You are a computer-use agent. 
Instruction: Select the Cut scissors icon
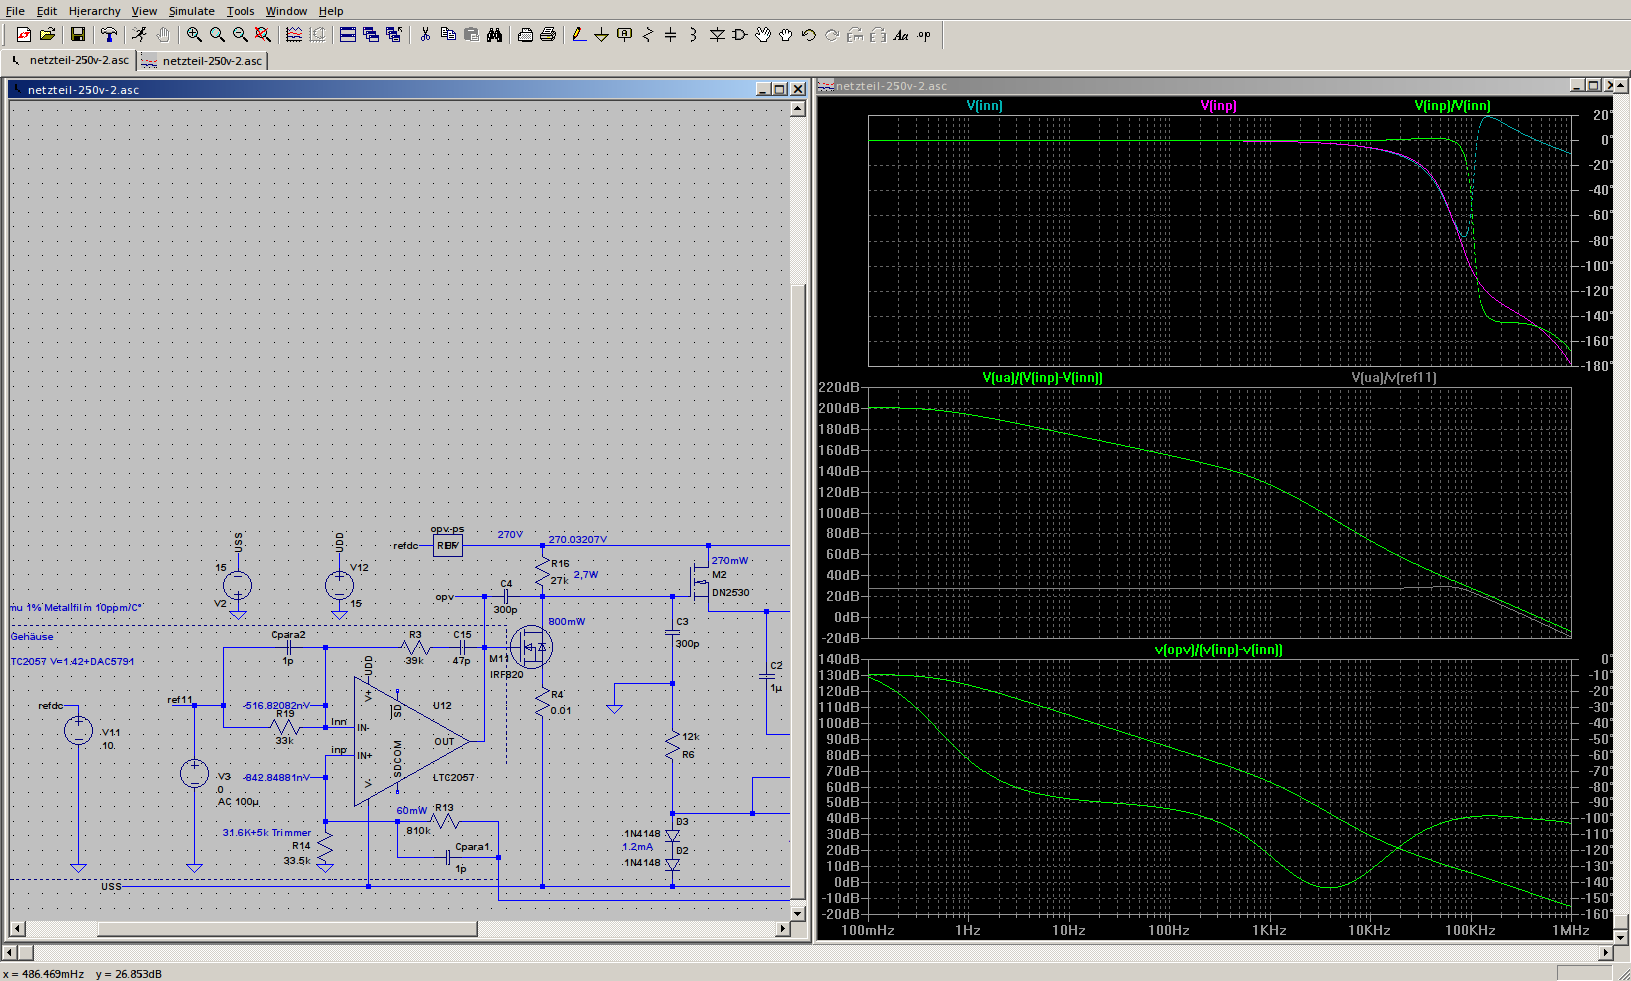(425, 35)
